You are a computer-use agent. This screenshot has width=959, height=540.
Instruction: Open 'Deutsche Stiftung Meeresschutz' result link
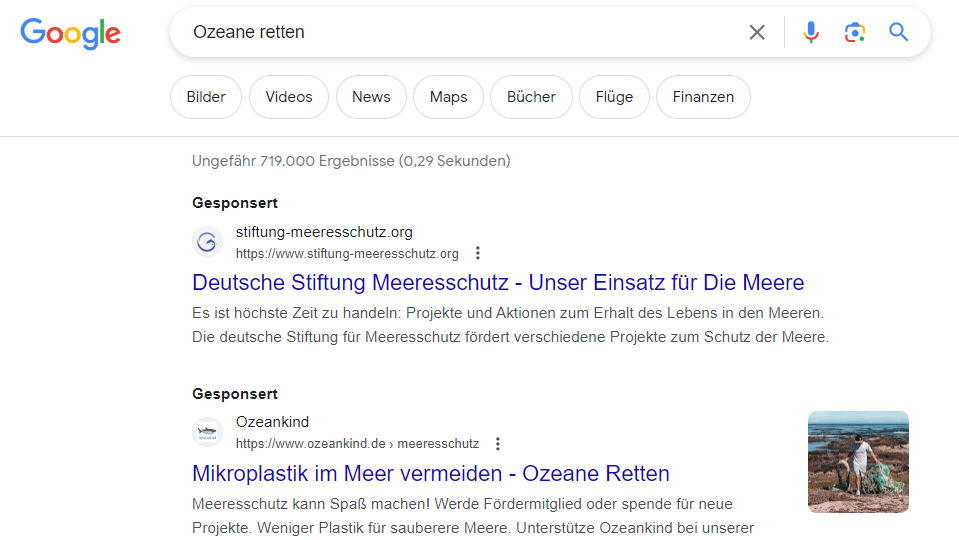click(x=498, y=283)
